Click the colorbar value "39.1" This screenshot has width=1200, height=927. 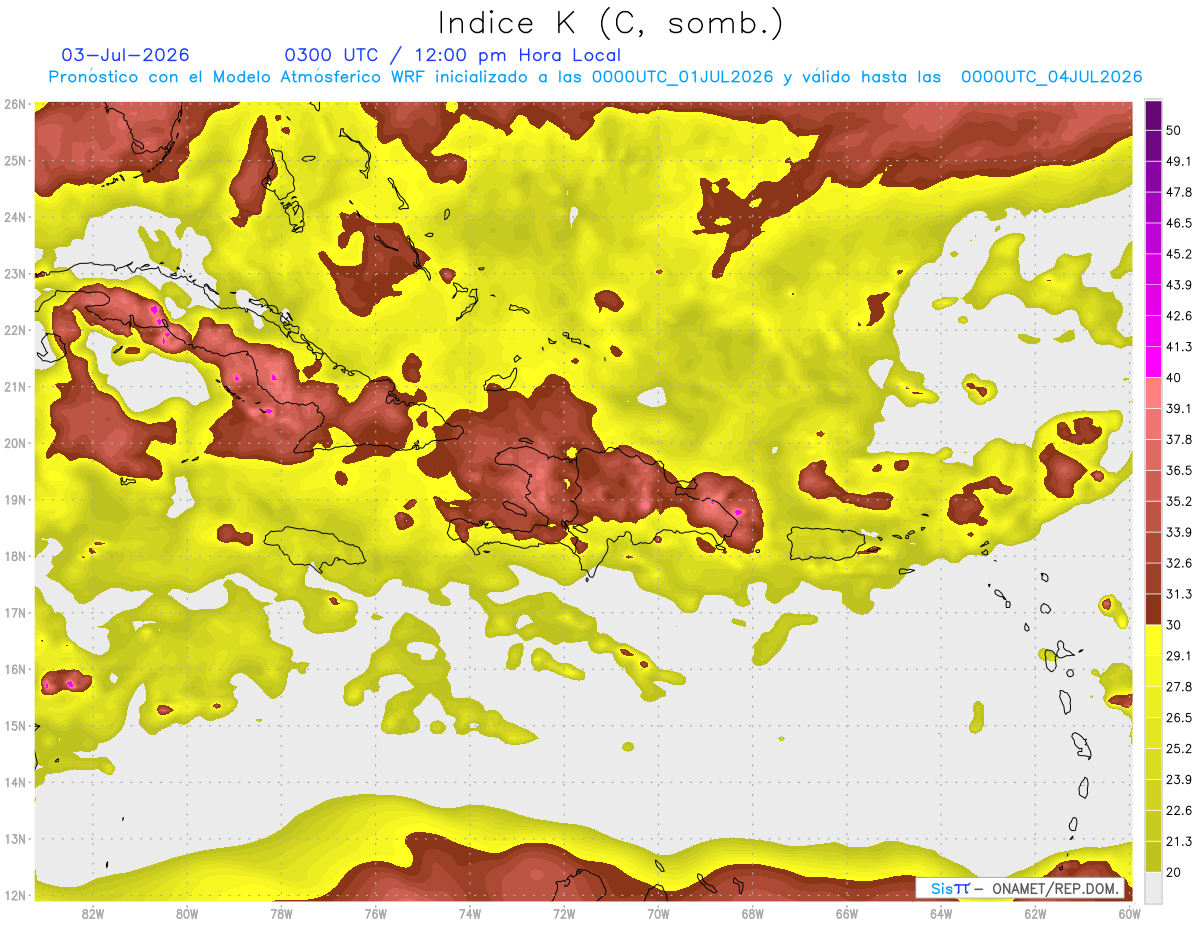1180,408
